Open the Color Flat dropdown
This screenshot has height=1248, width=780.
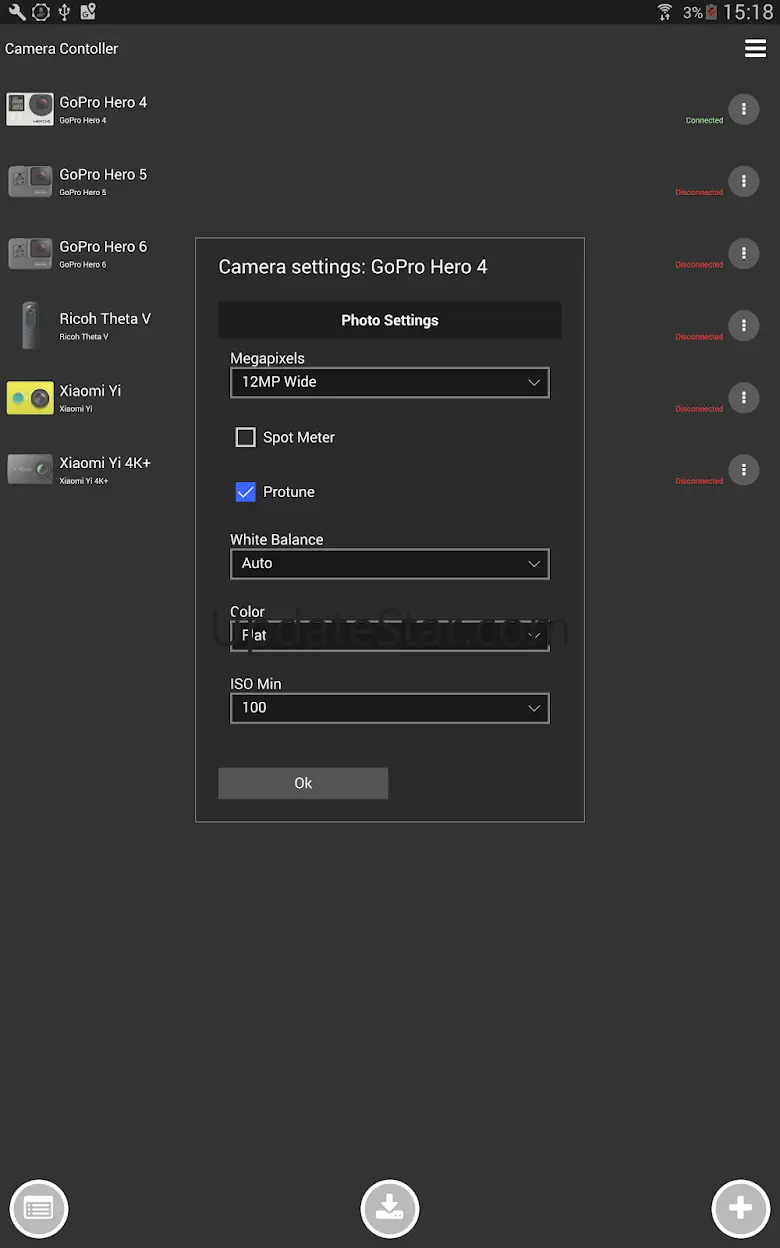click(x=390, y=636)
